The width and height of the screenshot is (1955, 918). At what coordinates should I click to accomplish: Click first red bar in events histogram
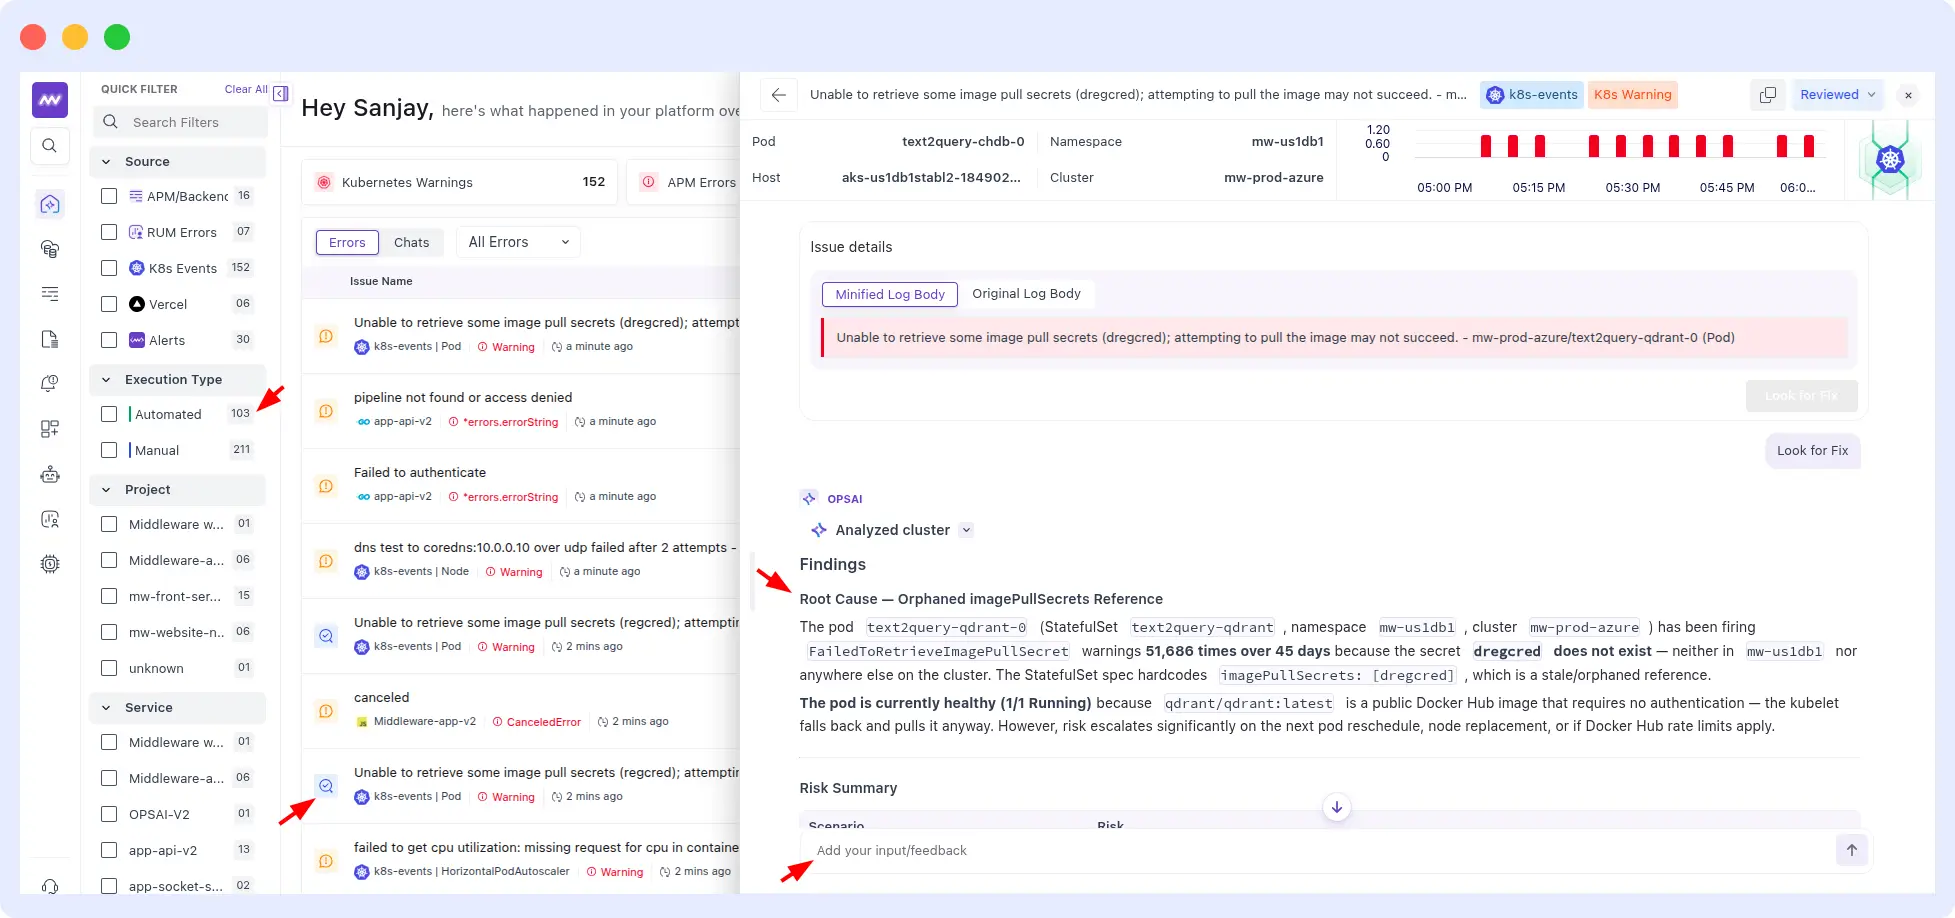[1486, 146]
